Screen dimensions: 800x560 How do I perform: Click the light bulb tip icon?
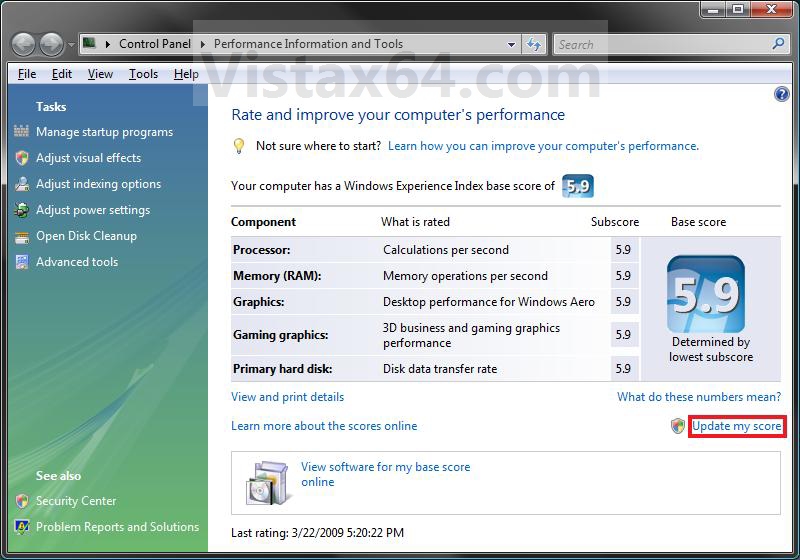click(x=238, y=146)
